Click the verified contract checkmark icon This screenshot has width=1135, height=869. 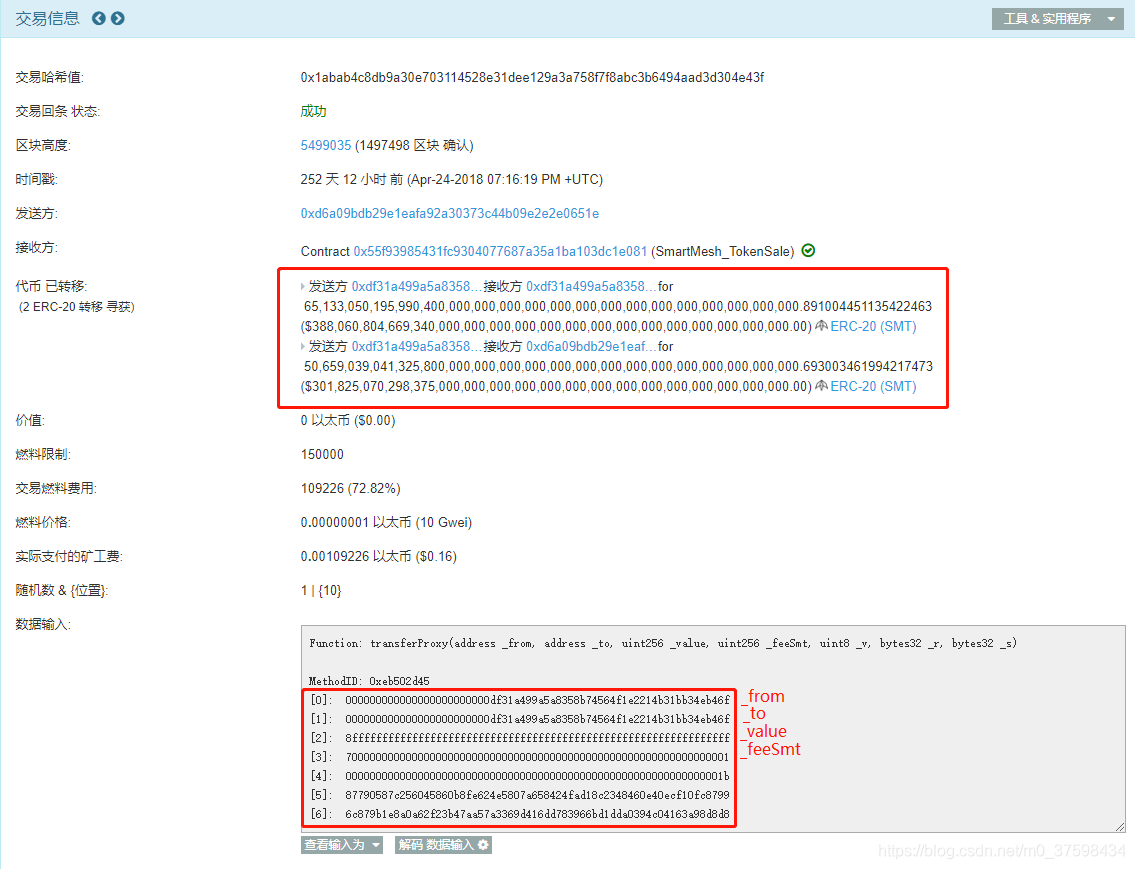809,250
